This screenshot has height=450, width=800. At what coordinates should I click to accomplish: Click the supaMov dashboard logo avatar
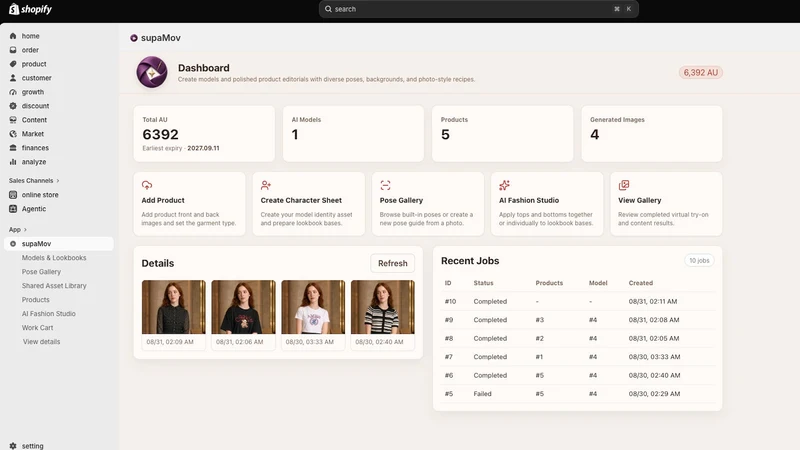click(x=152, y=72)
